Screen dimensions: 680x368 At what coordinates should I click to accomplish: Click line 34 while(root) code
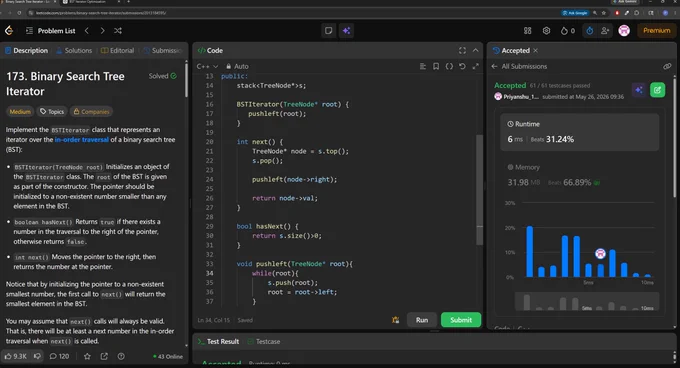275,274
